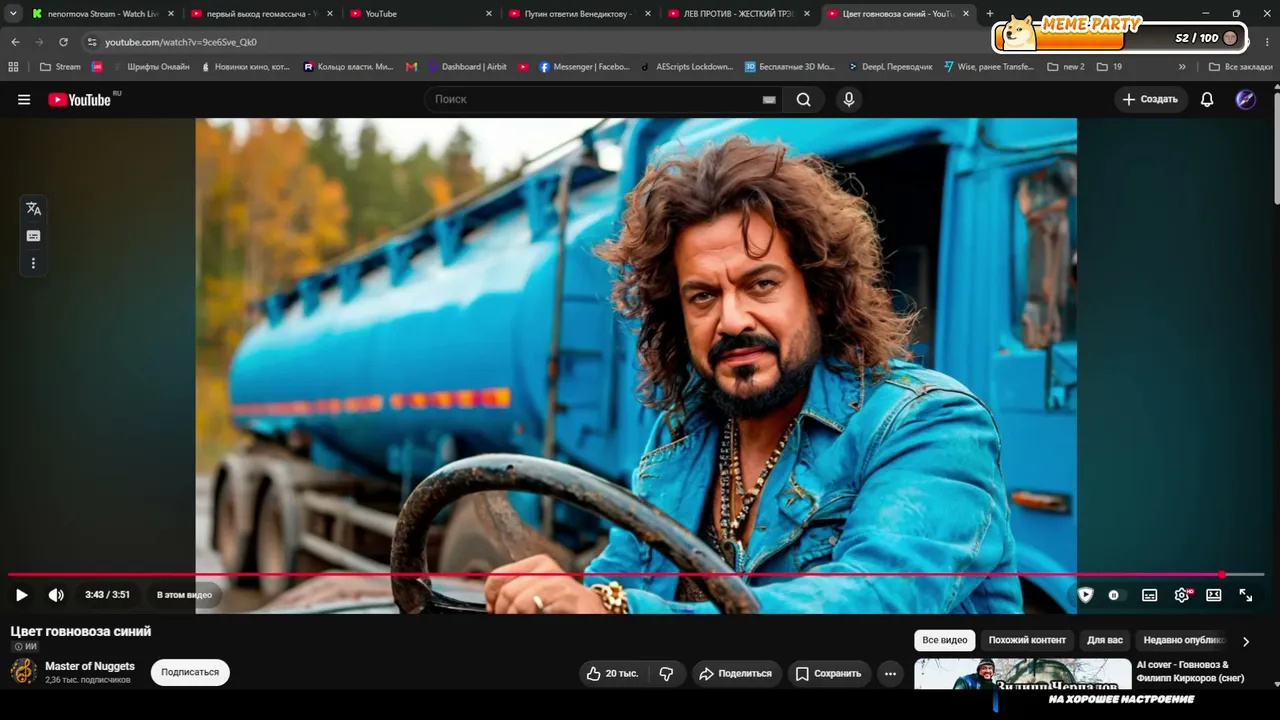Open the on-screen keyboard in search box
This screenshot has height=720, width=1280.
point(769,100)
